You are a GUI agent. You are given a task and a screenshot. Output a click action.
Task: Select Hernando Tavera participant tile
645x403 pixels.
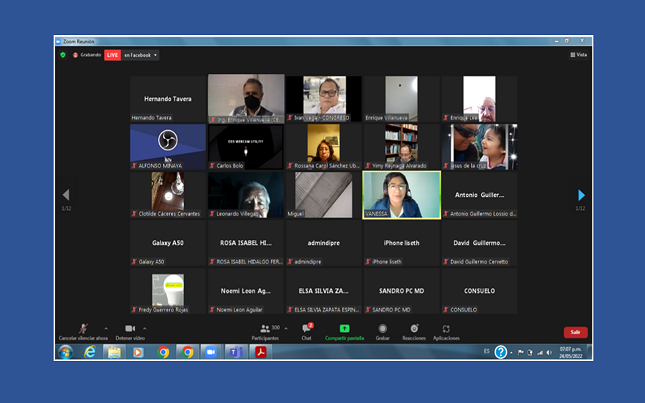[168, 99]
